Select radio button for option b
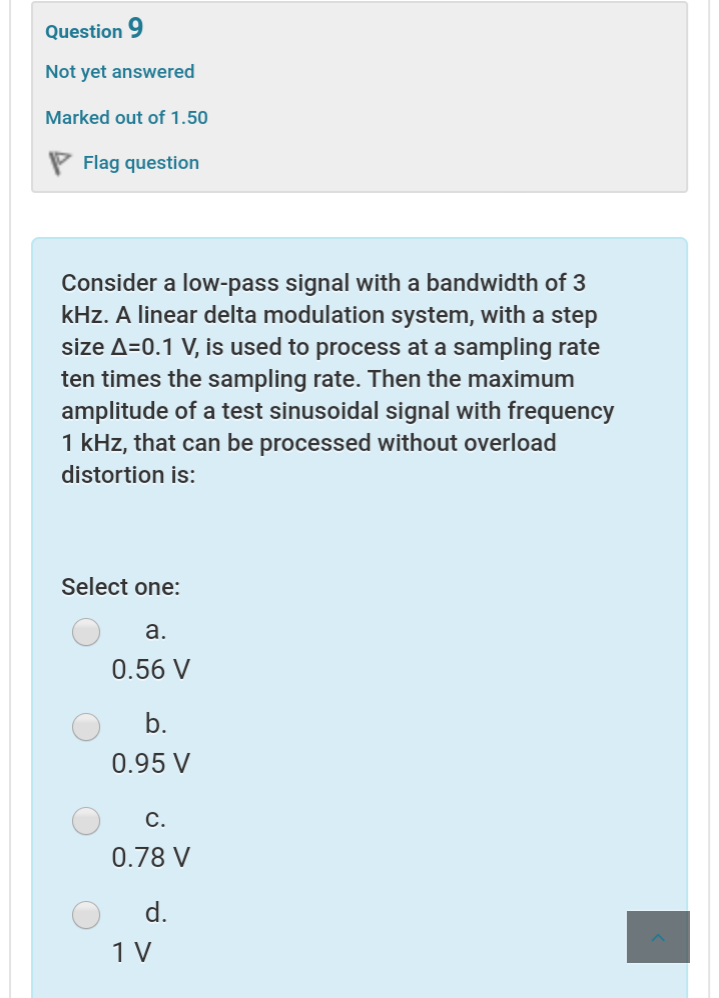The width and height of the screenshot is (719, 998). 86,727
